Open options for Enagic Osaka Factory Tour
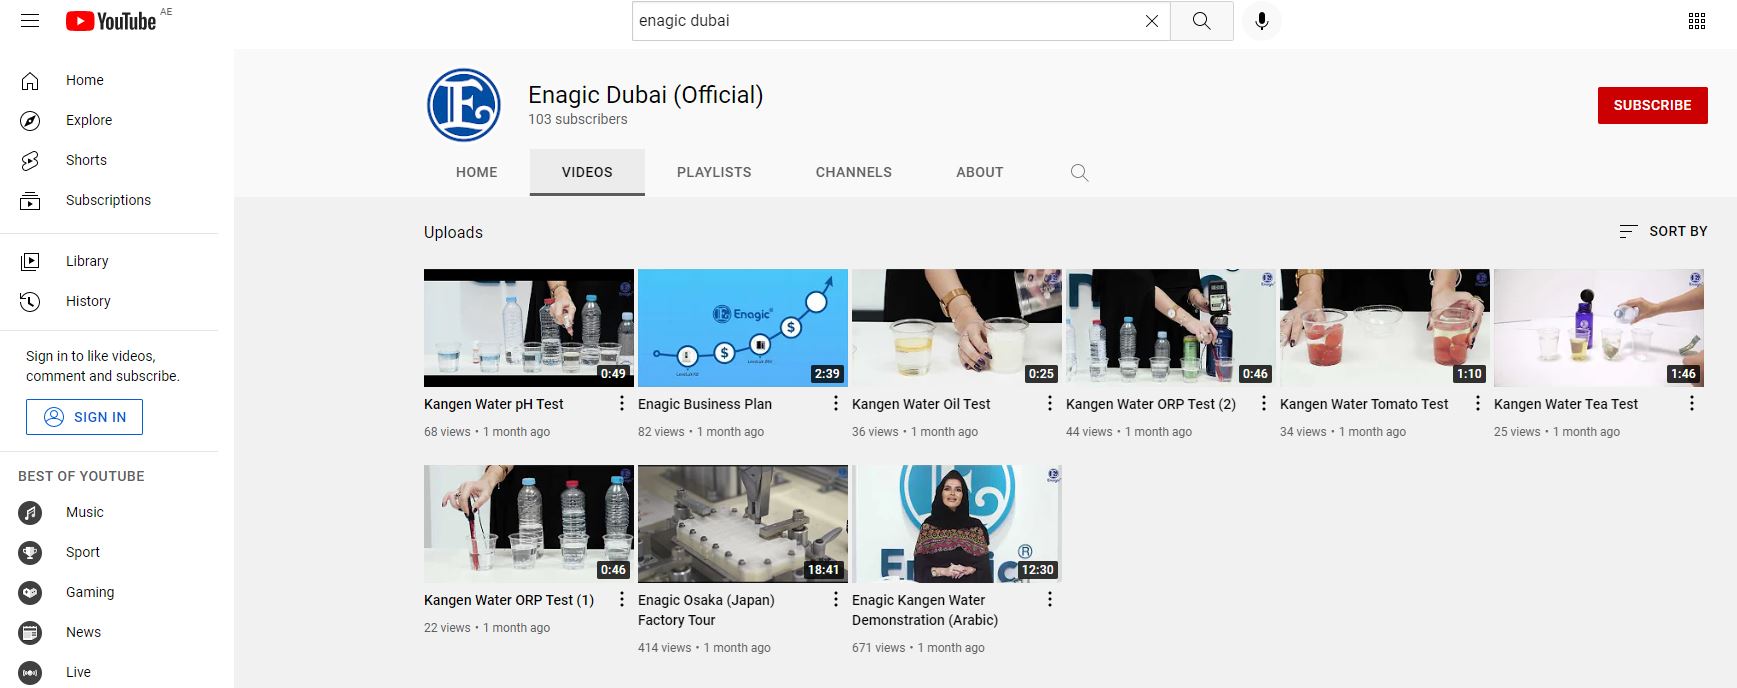This screenshot has width=1737, height=688. point(836,599)
